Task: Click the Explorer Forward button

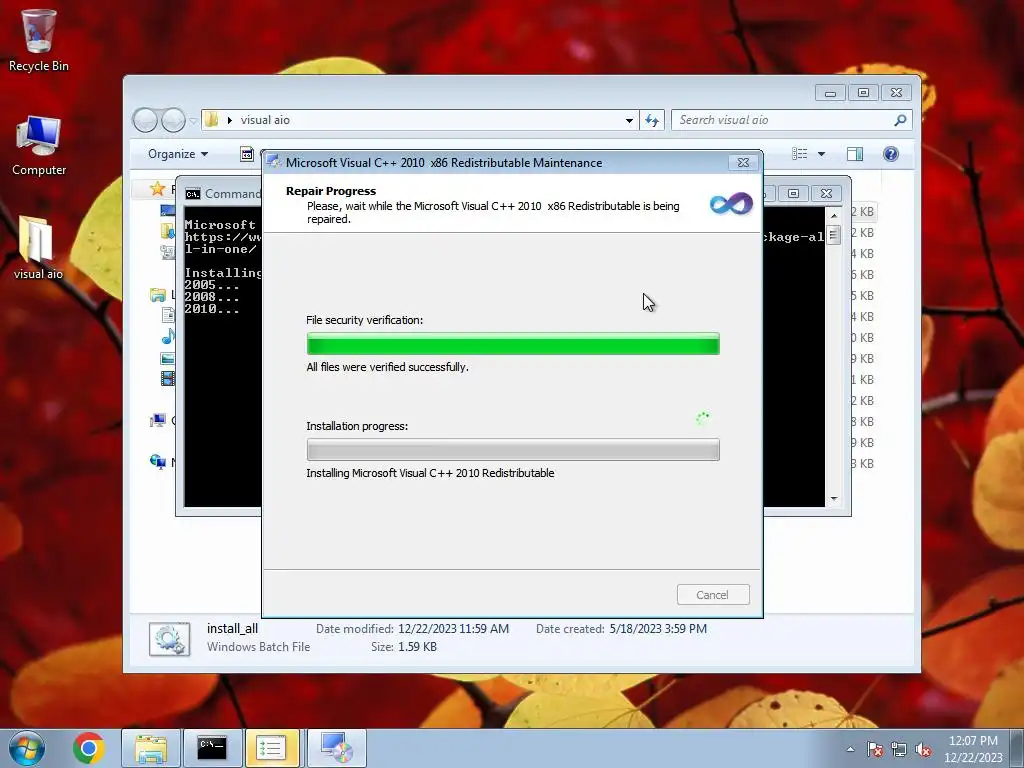Action: coord(173,120)
